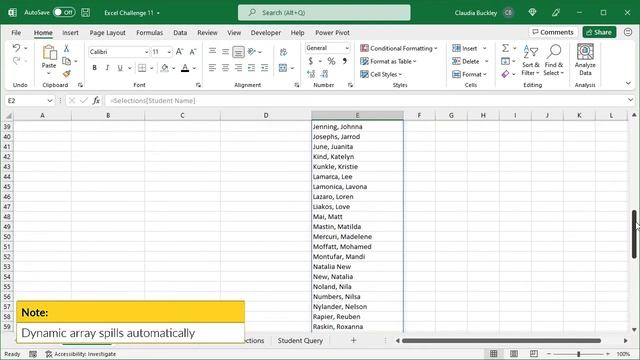Click Decrease Indent icon
Viewport: 640px width, 360px height.
[x=251, y=68]
